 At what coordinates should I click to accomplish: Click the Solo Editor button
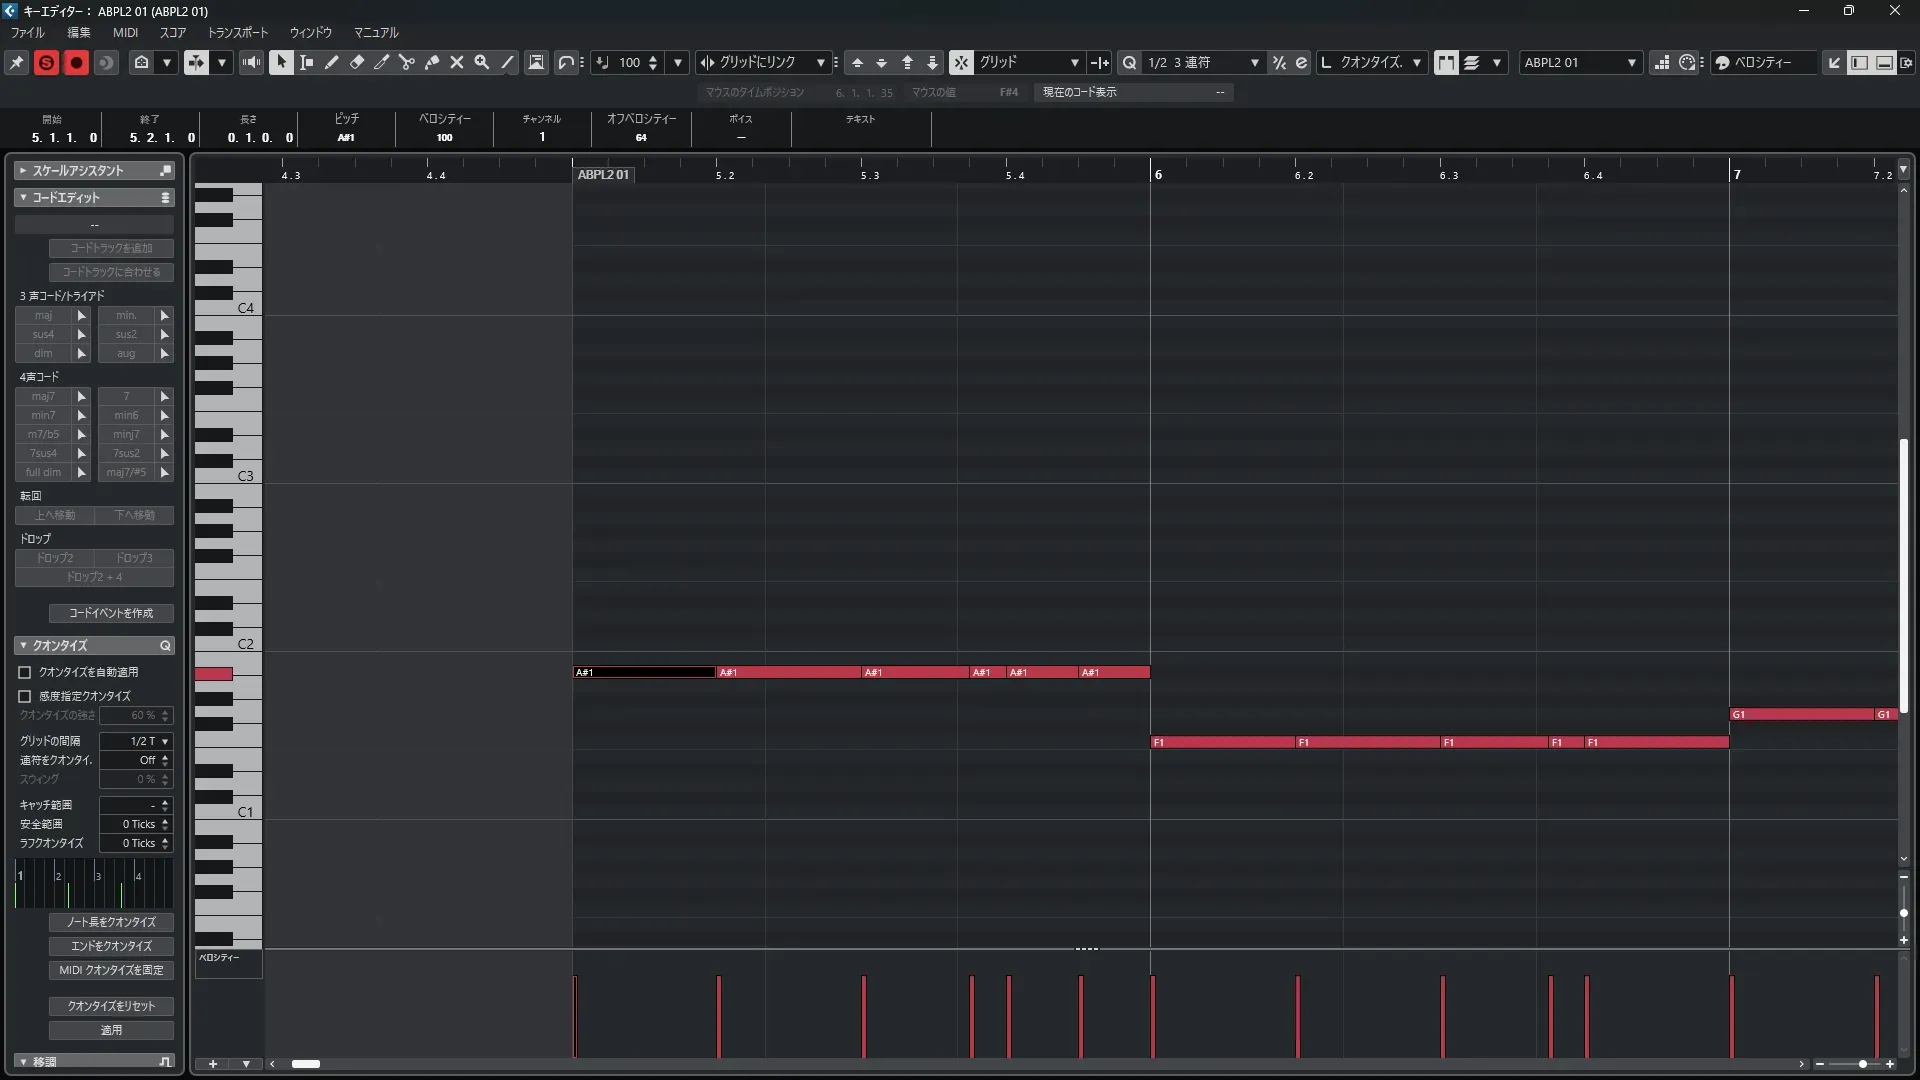pos(46,62)
